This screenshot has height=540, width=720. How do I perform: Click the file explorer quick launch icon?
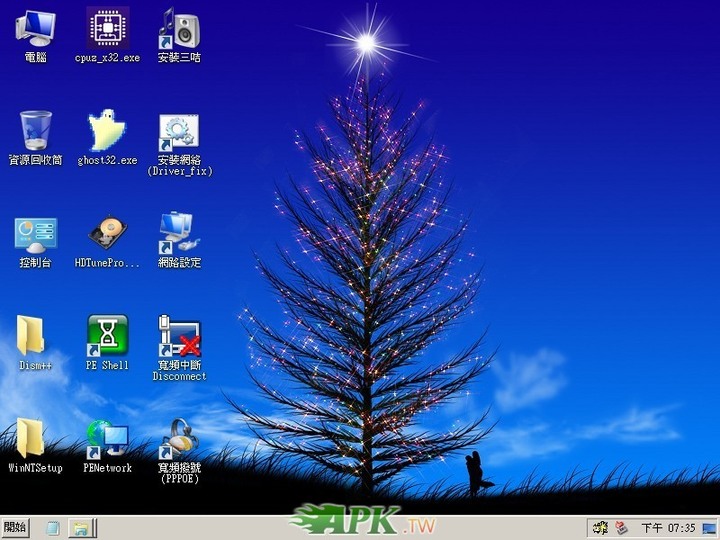[x=81, y=528]
